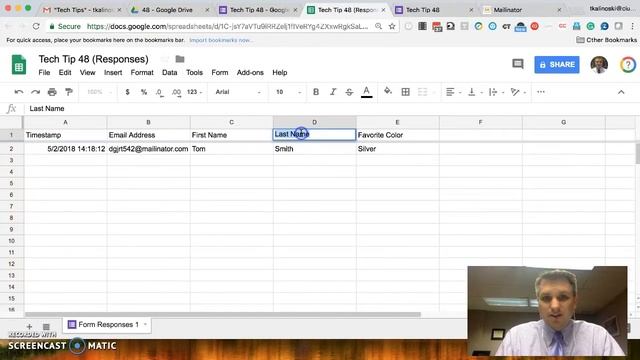This screenshot has width=640, height=360.
Task: Select column A header
Action: click(x=65, y=122)
